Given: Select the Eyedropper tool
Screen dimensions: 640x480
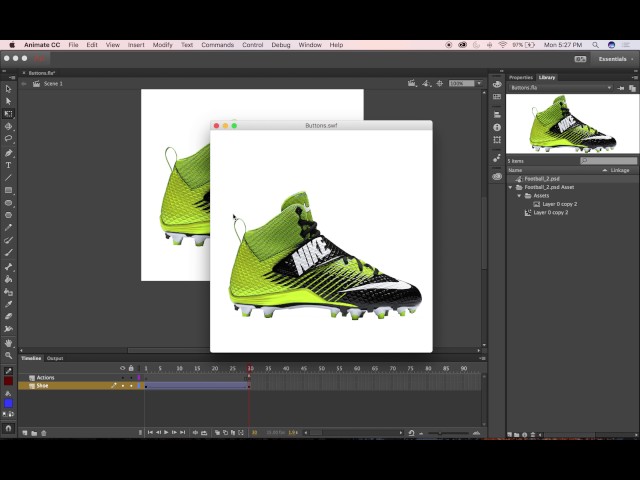Looking at the screenshot, I should click(x=8, y=304).
